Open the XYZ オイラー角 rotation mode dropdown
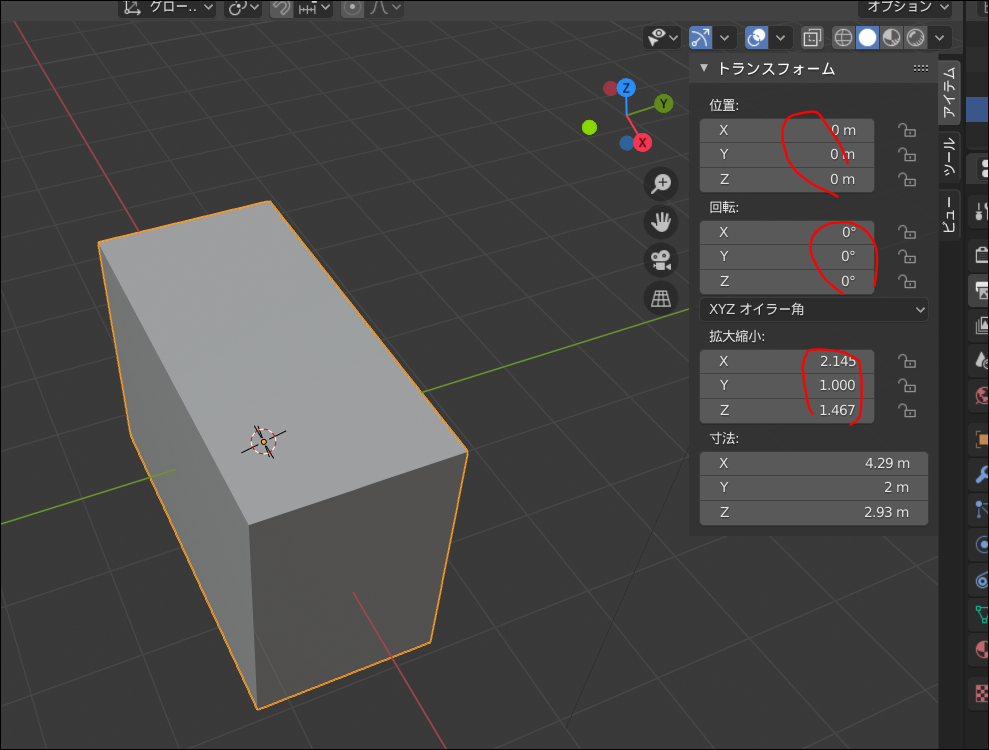The image size is (989, 750). coord(814,310)
